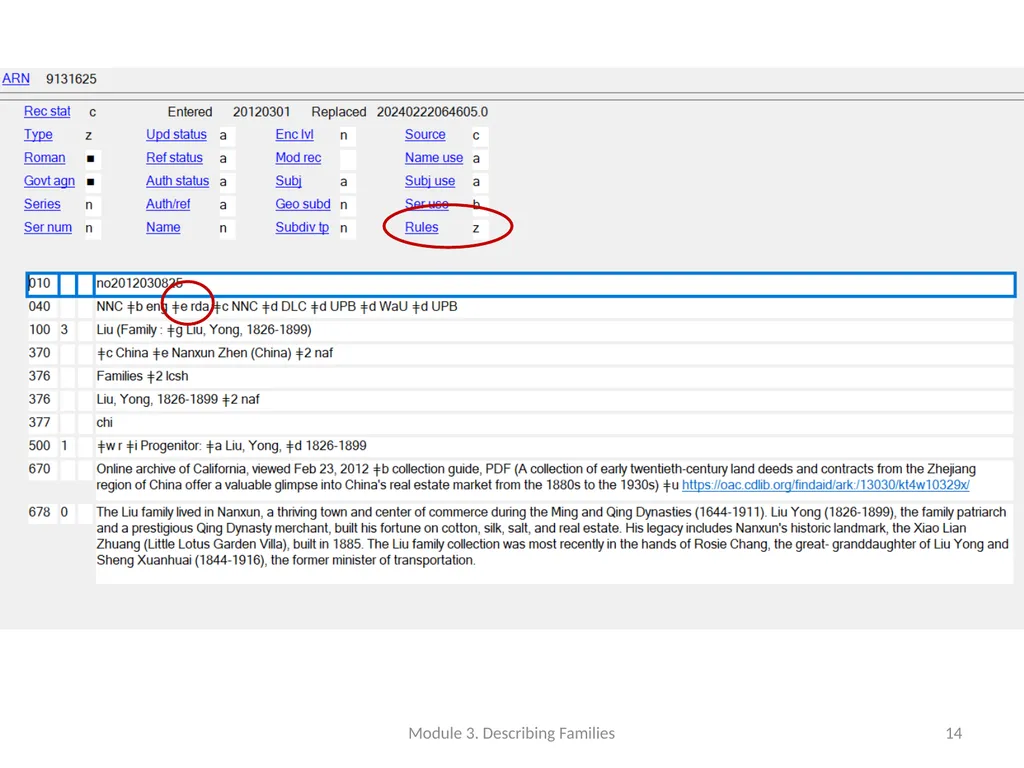Open the Name use link
The height and width of the screenshot is (768, 1024).
pyautogui.click(x=434, y=158)
